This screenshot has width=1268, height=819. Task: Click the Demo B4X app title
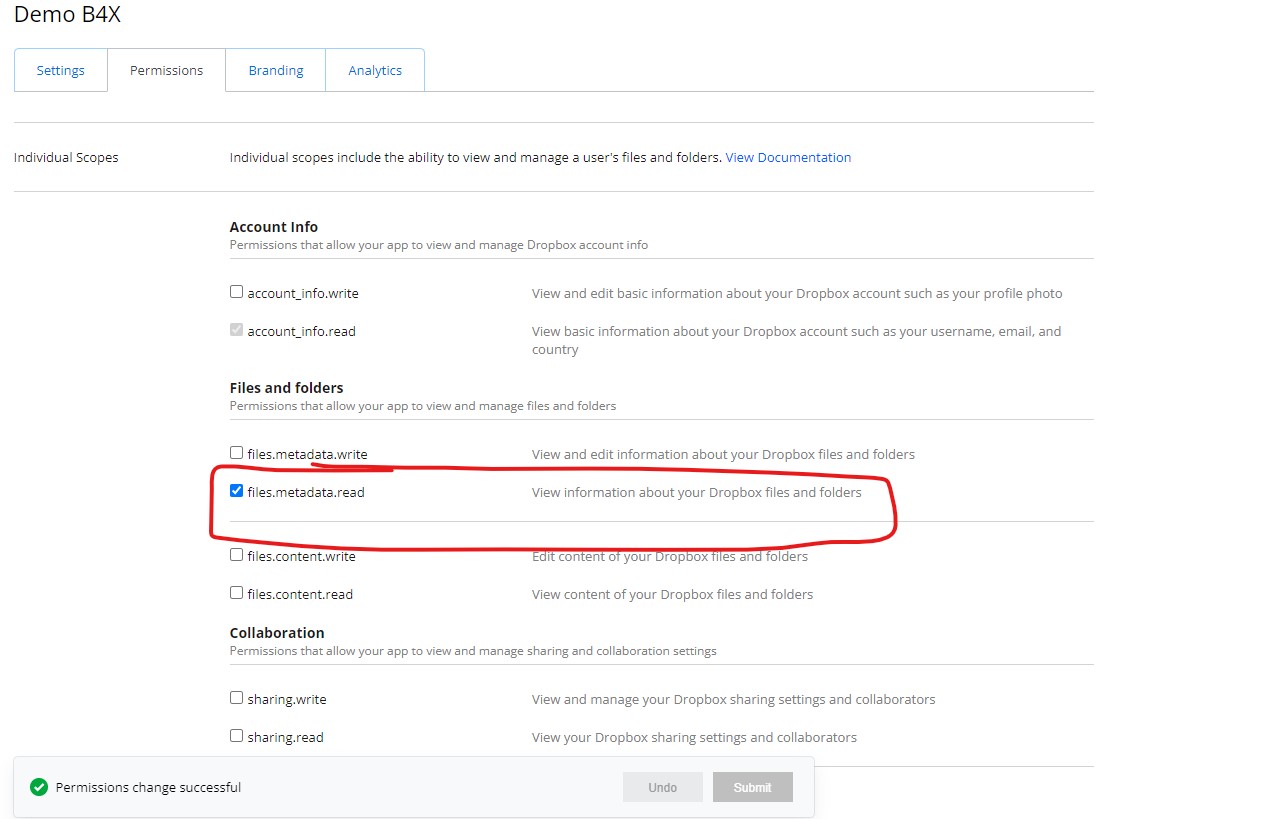coord(67,14)
